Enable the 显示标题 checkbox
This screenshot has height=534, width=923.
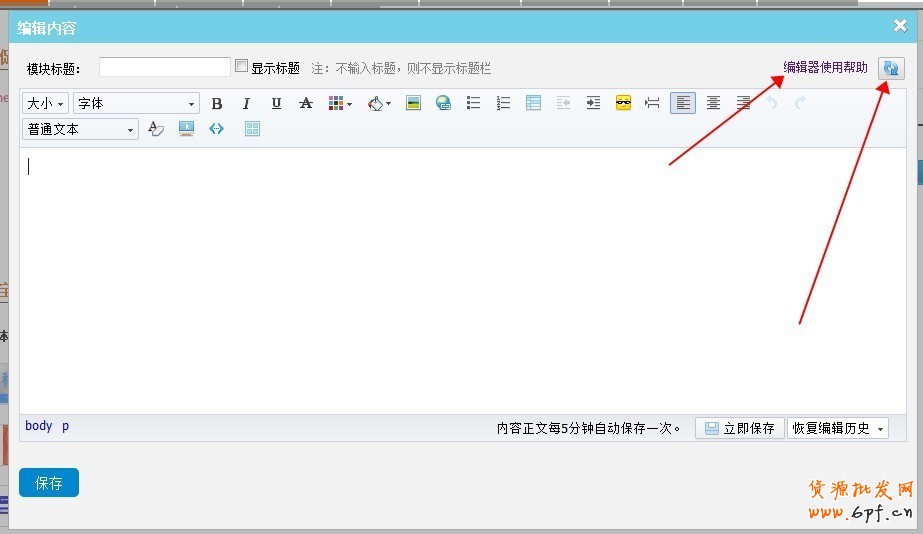tap(241, 67)
